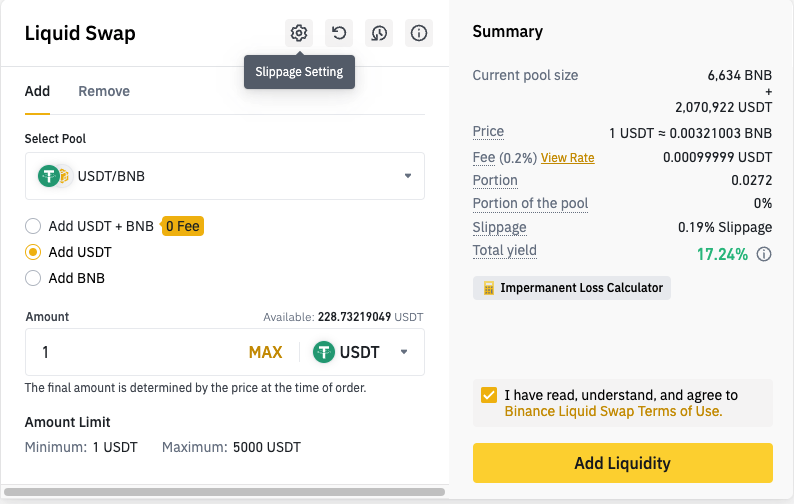Open the Liquid Swap info icon
The image size is (794, 504).
(419, 33)
